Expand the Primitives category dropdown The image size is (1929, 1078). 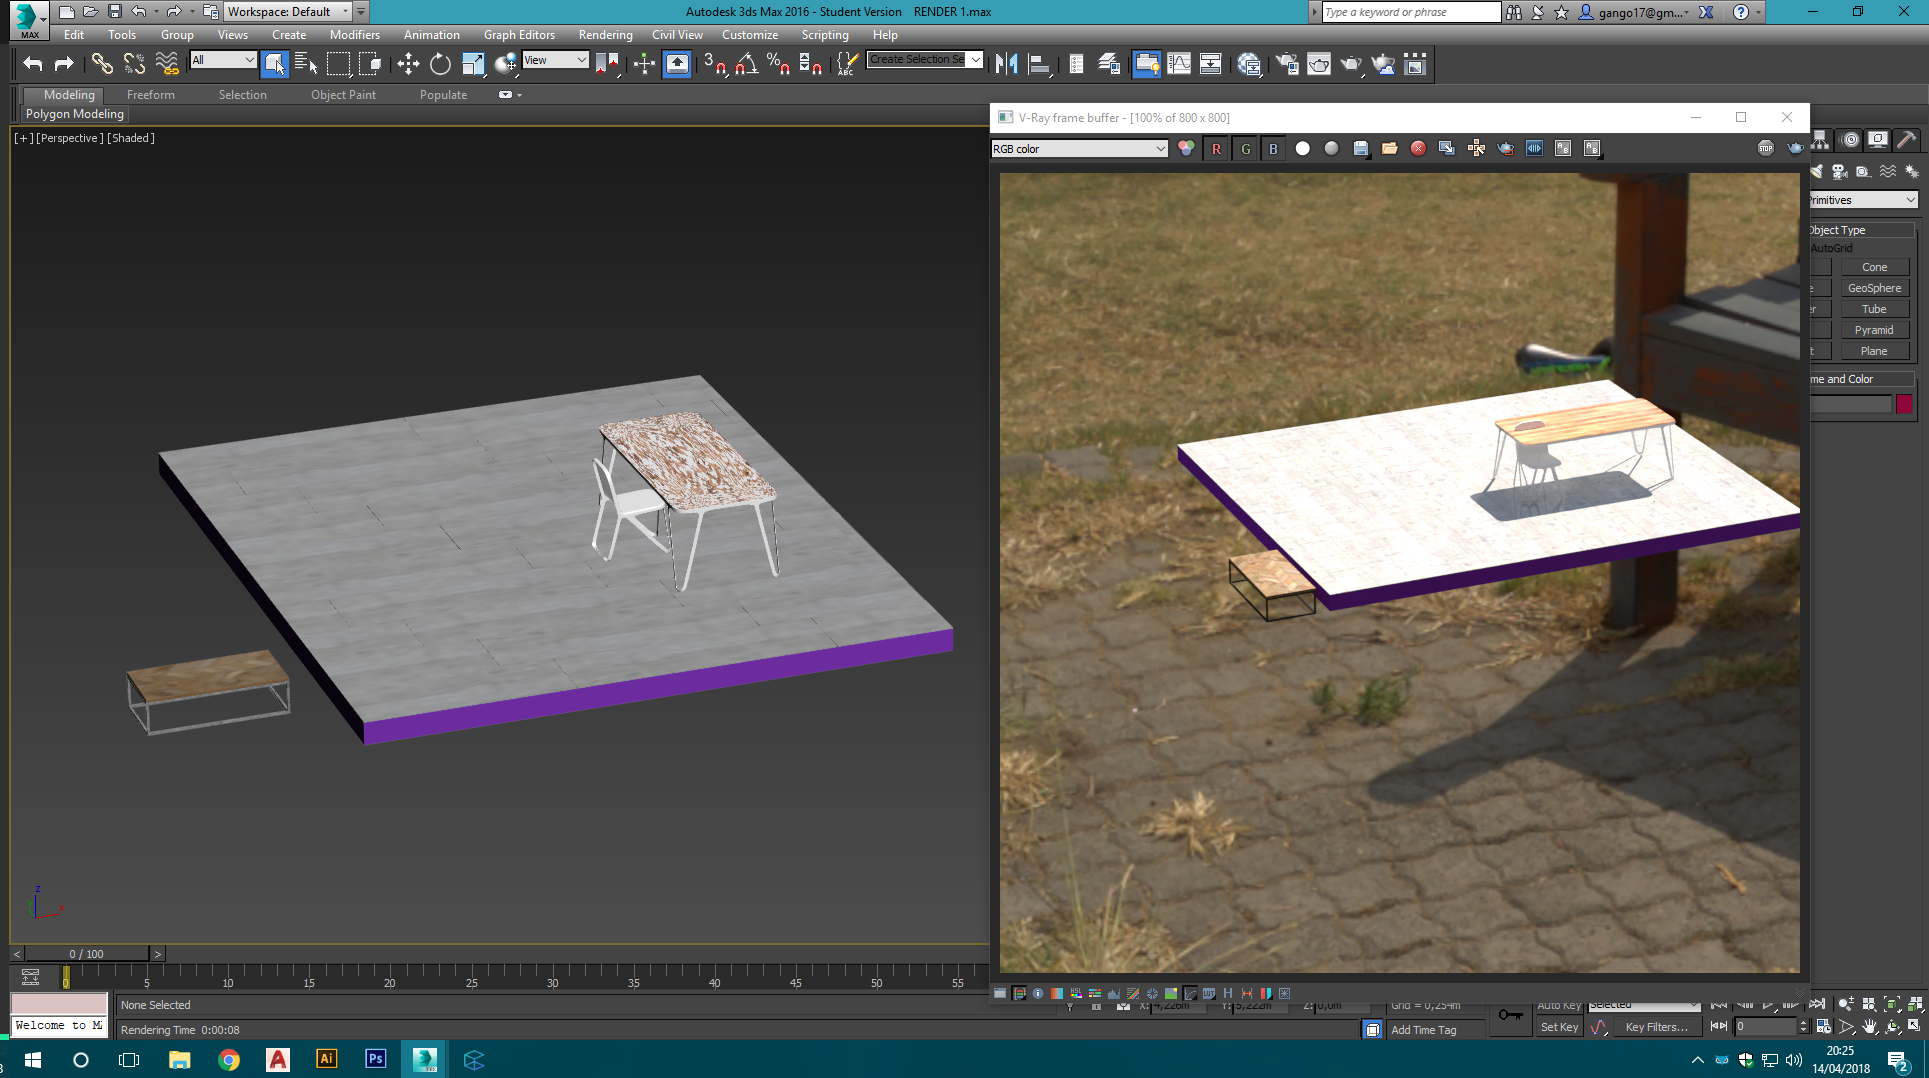[1863, 200]
